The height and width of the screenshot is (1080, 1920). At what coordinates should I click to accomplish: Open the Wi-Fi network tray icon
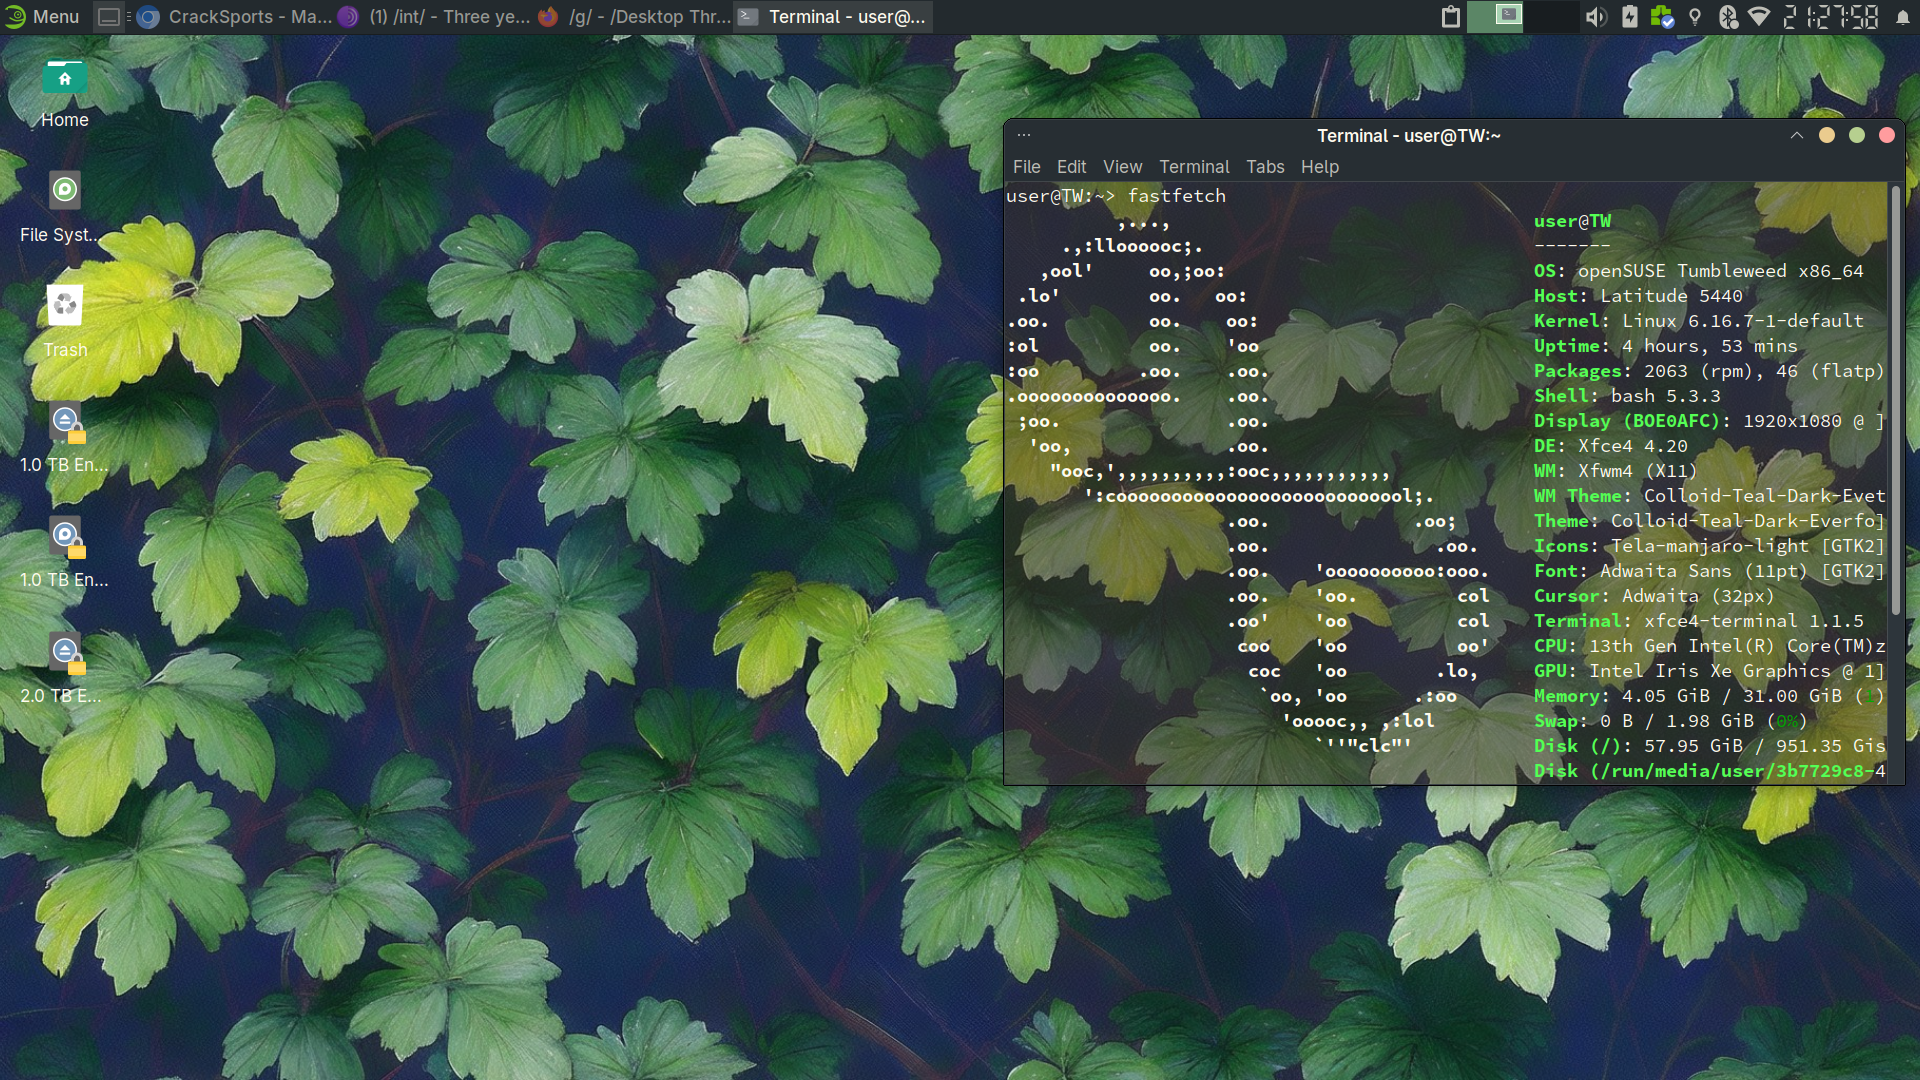coord(1758,17)
